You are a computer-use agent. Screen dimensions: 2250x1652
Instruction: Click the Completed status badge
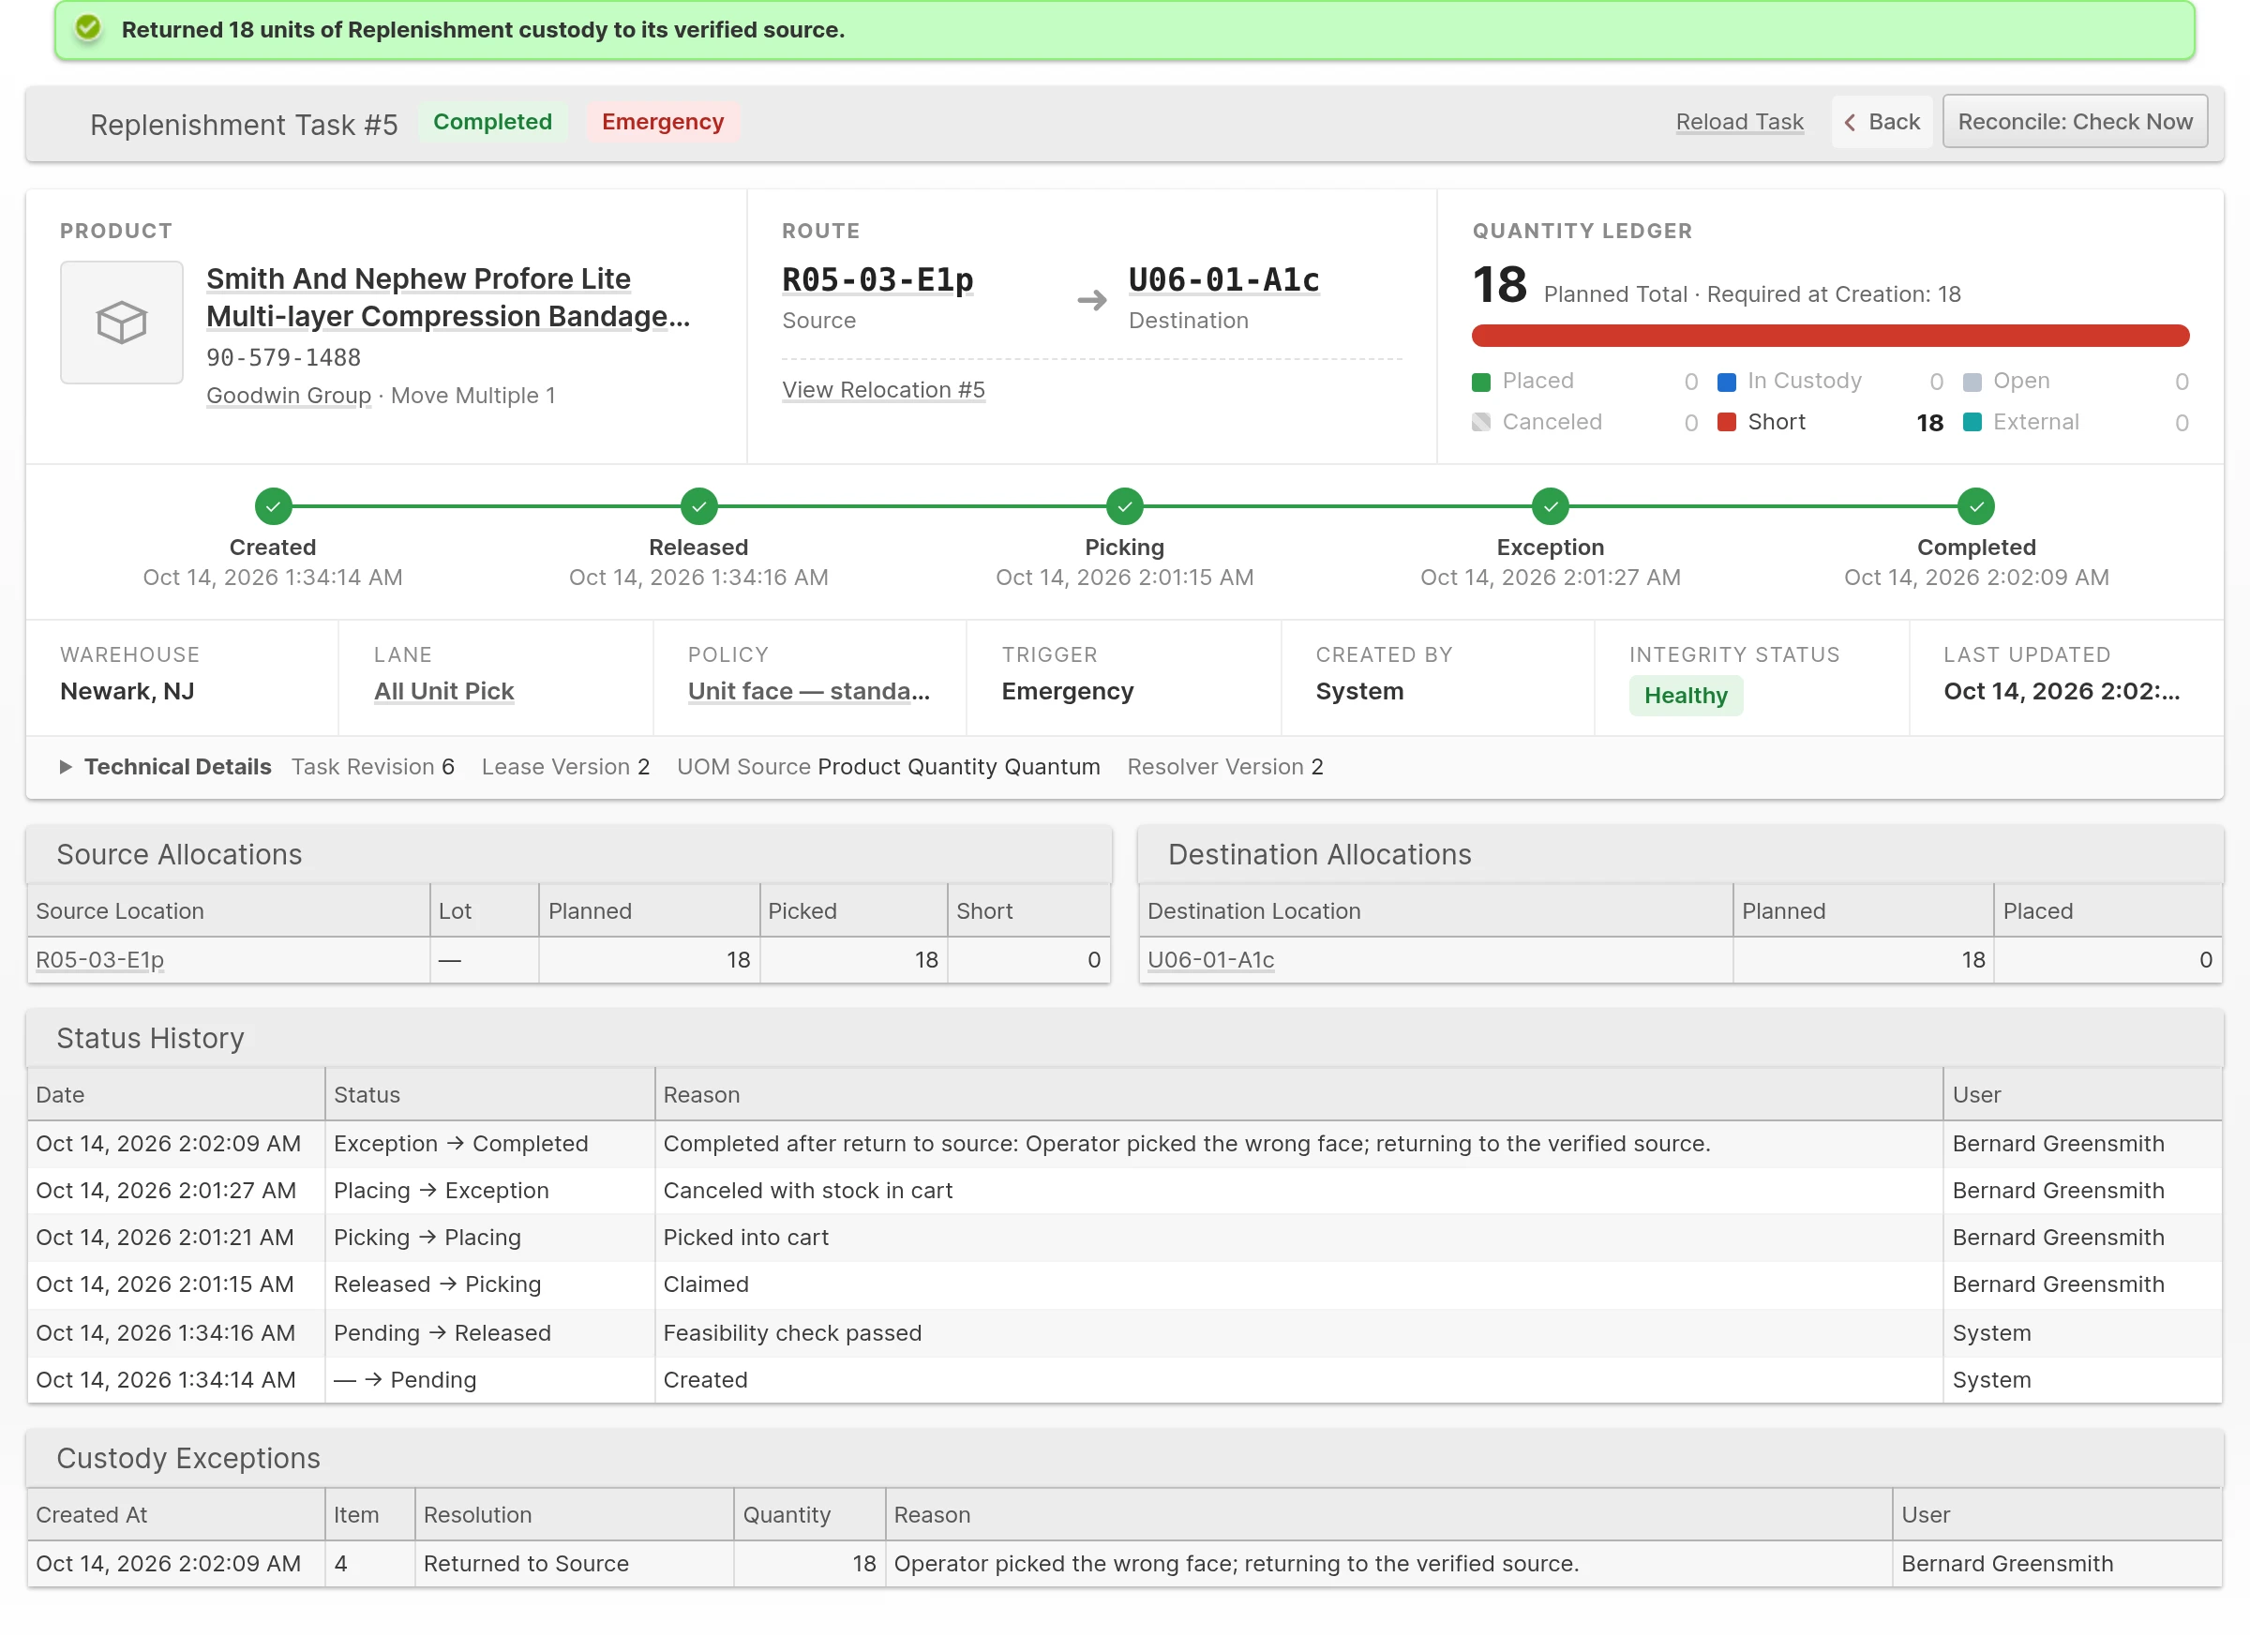tap(492, 122)
